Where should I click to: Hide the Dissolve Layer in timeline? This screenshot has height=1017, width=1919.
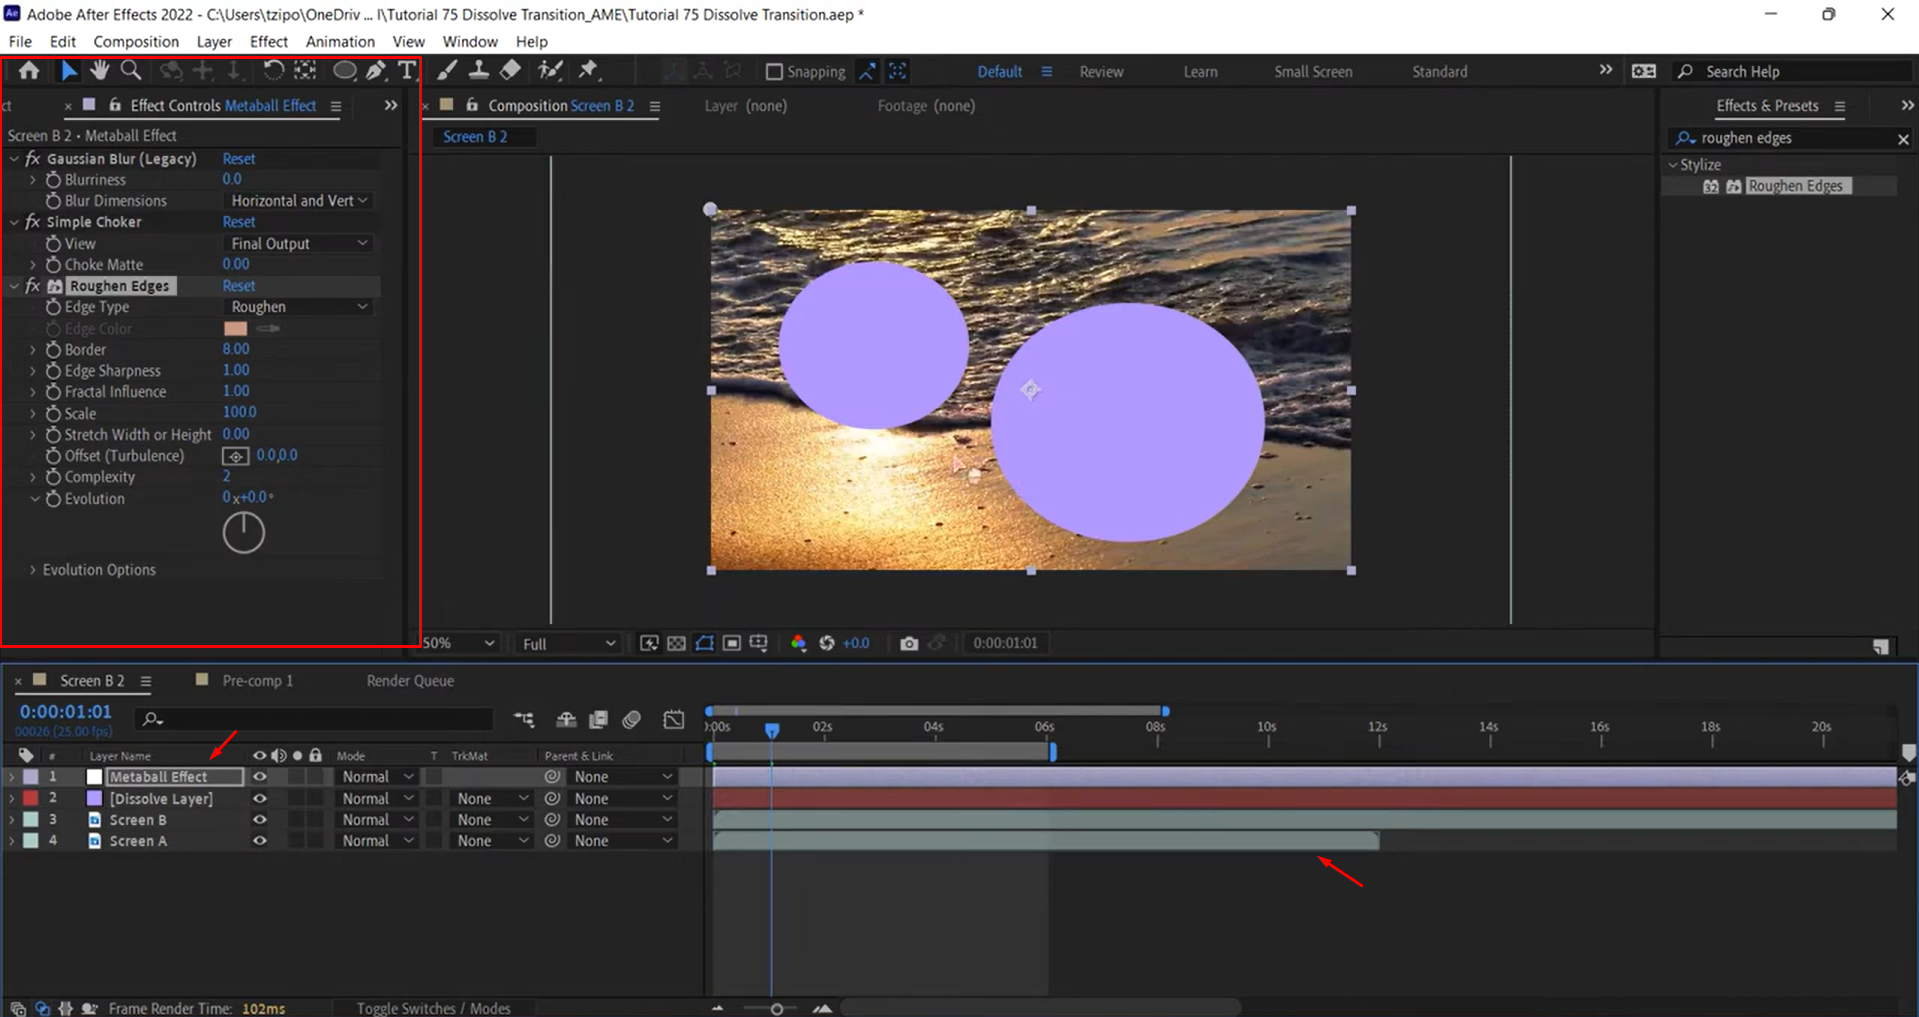coord(259,798)
